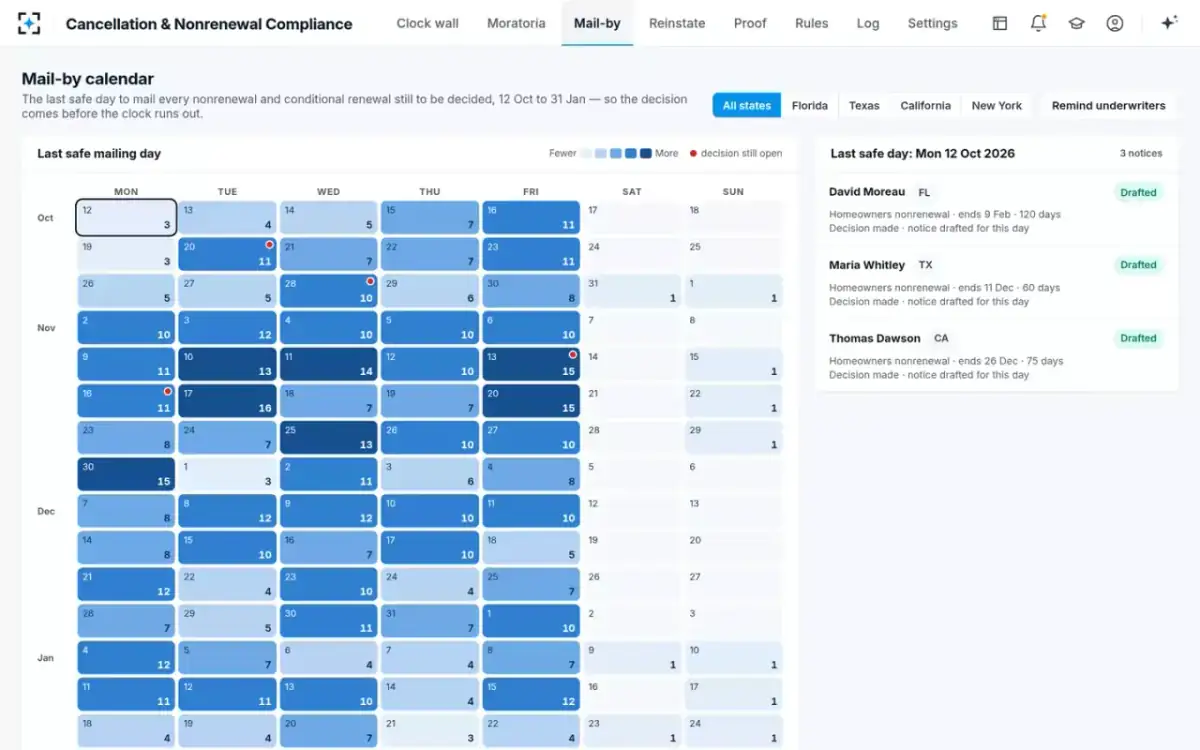1200x750 pixels.
Task: Open the user account icon
Action: tap(1115, 23)
